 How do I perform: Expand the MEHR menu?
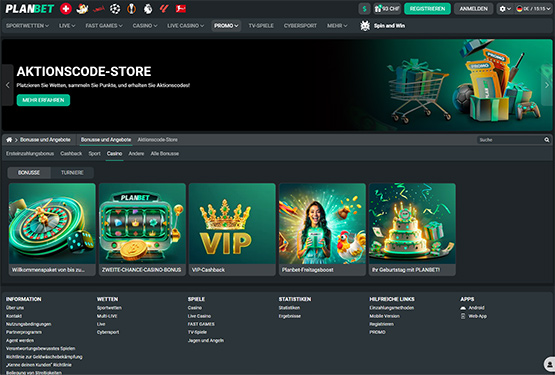337,25
